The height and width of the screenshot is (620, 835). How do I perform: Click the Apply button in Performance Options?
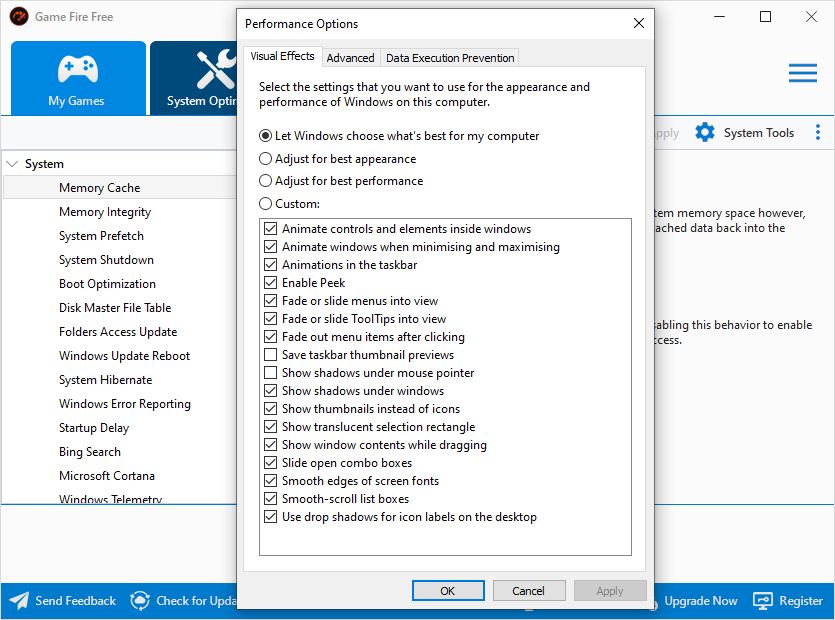610,591
